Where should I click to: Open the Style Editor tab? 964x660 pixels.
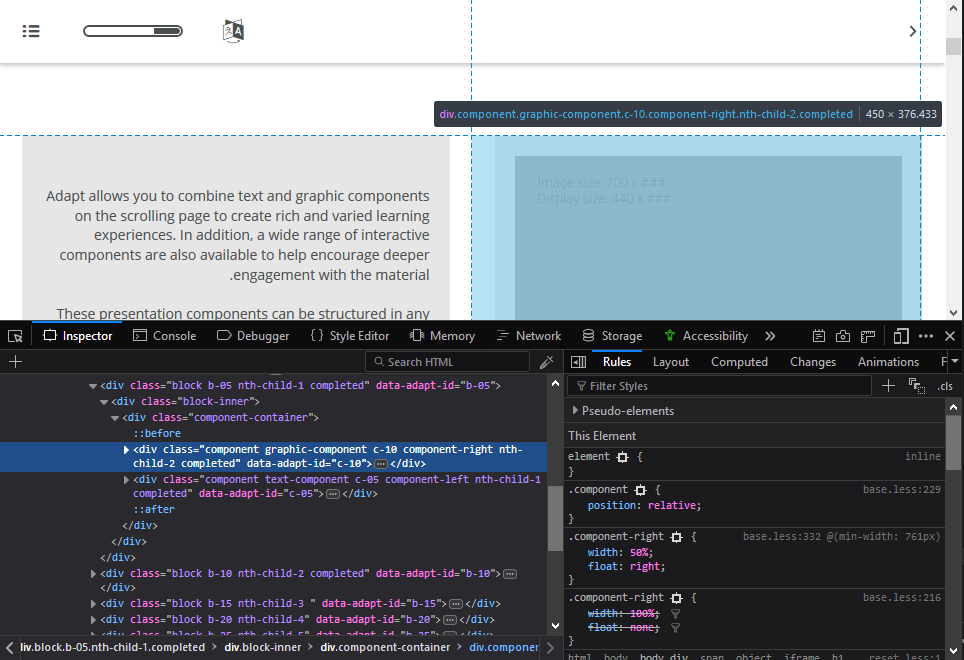click(x=350, y=336)
